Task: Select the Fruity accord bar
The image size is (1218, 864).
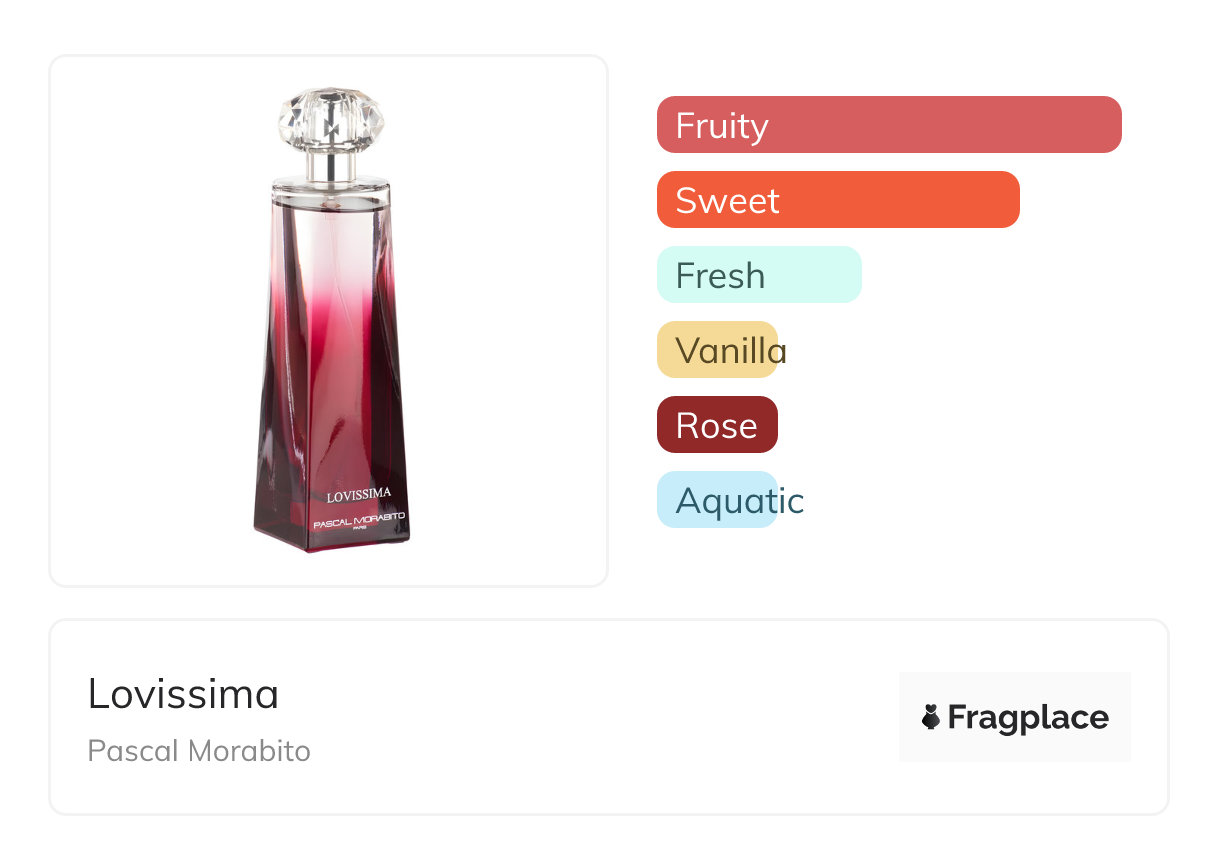Action: tap(889, 125)
